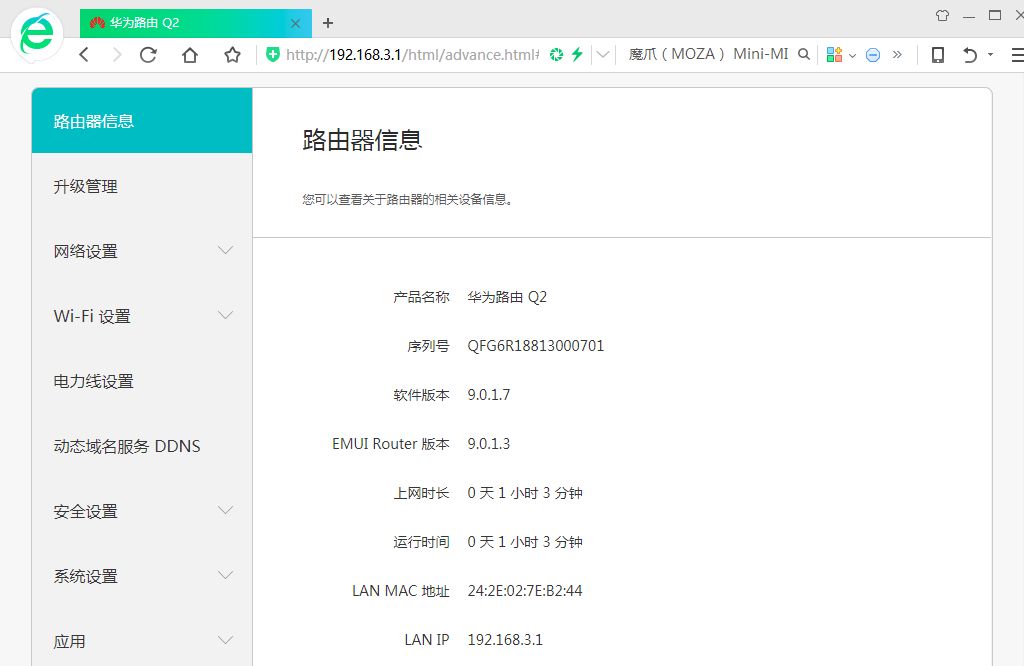Image resolution: width=1024 pixels, height=666 pixels.
Task: Click the undo restore page icon
Action: [970, 55]
